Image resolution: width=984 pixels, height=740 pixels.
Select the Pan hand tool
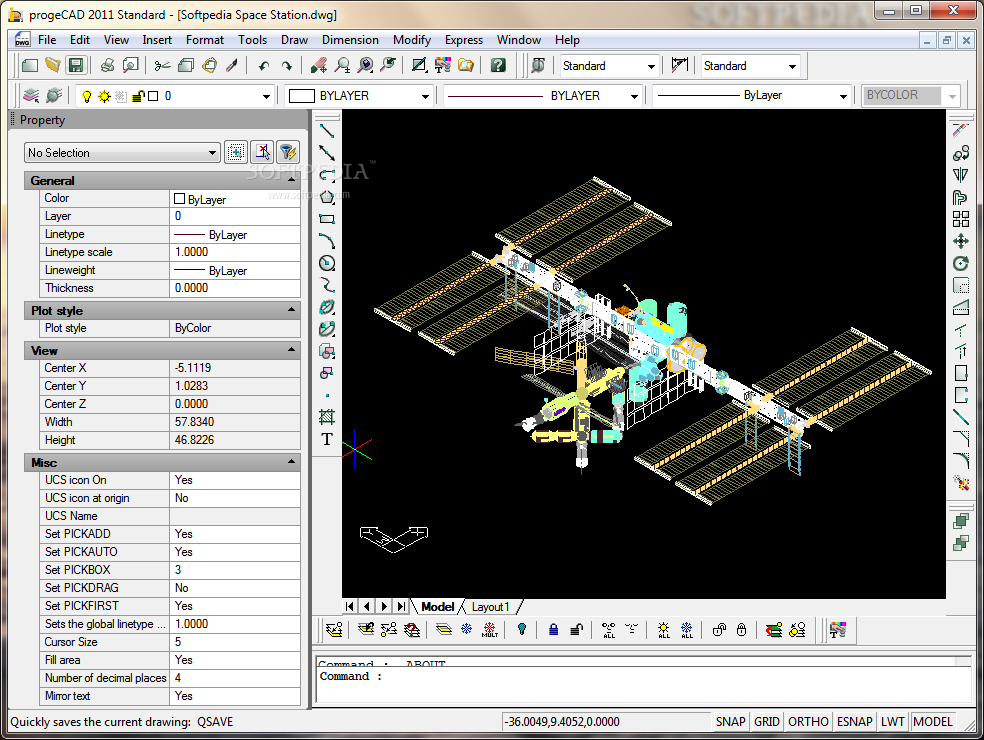point(319,65)
